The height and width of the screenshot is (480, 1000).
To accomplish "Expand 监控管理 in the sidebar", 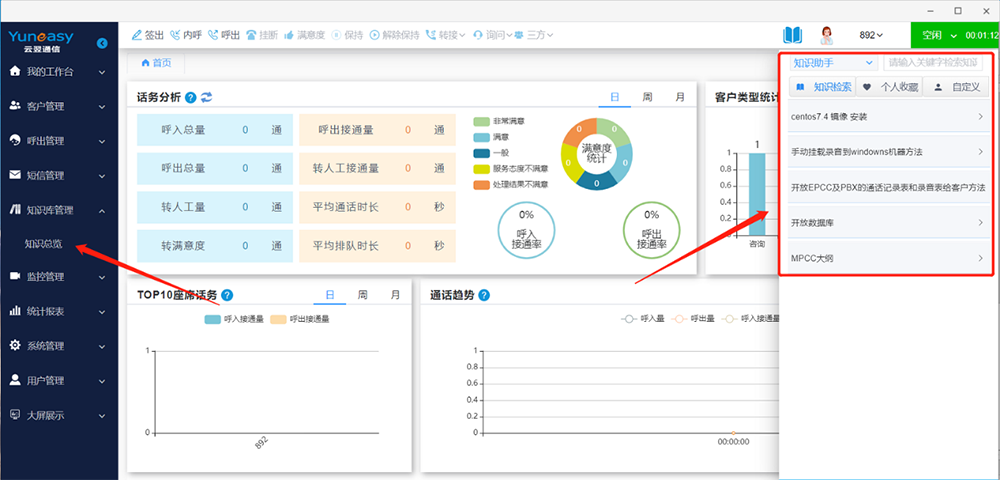I will coord(59,277).
